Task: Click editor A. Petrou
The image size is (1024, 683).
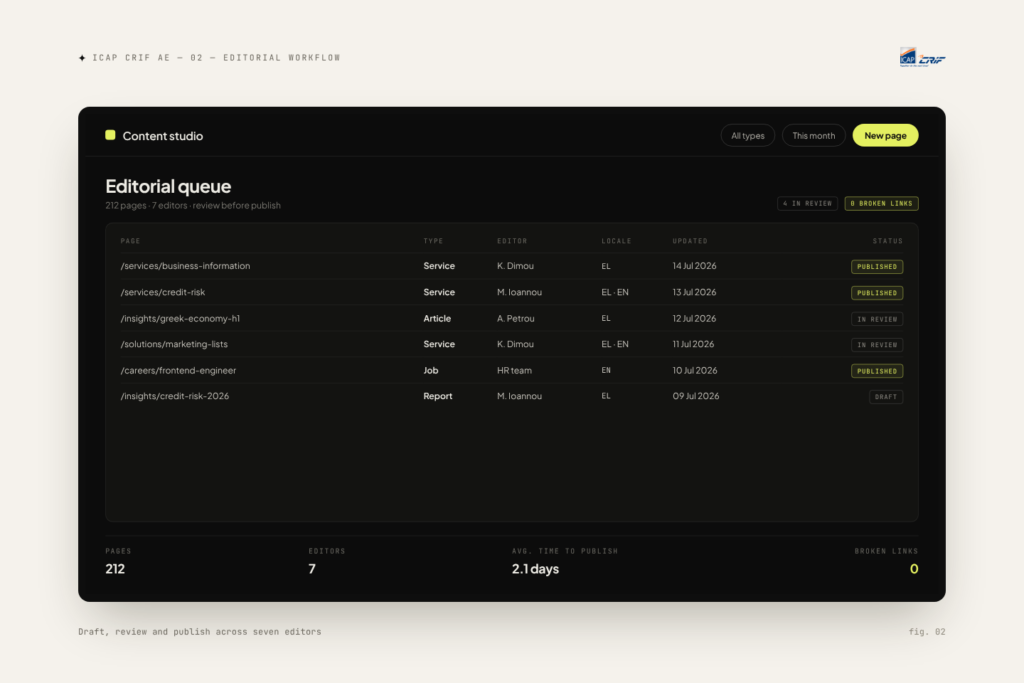Action: pos(515,319)
